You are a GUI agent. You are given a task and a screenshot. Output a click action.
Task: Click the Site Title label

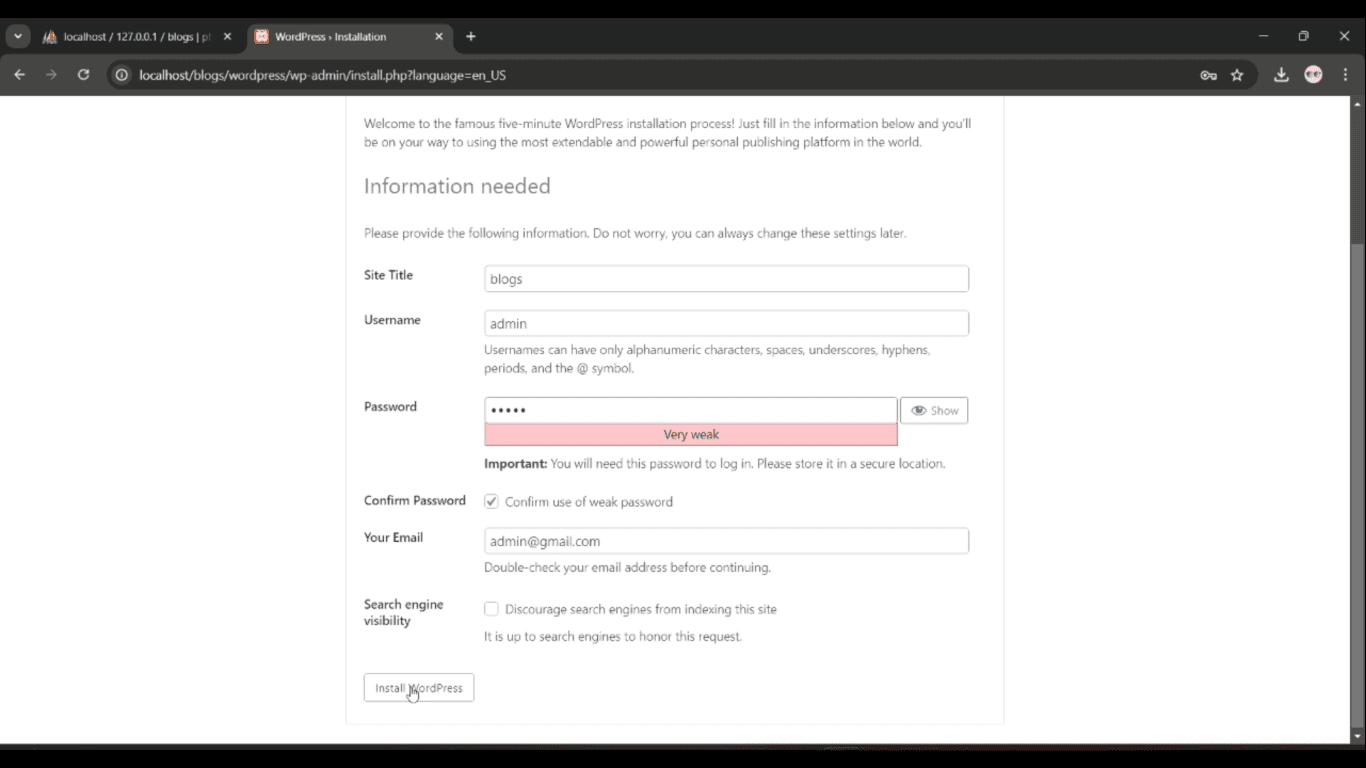click(388, 275)
